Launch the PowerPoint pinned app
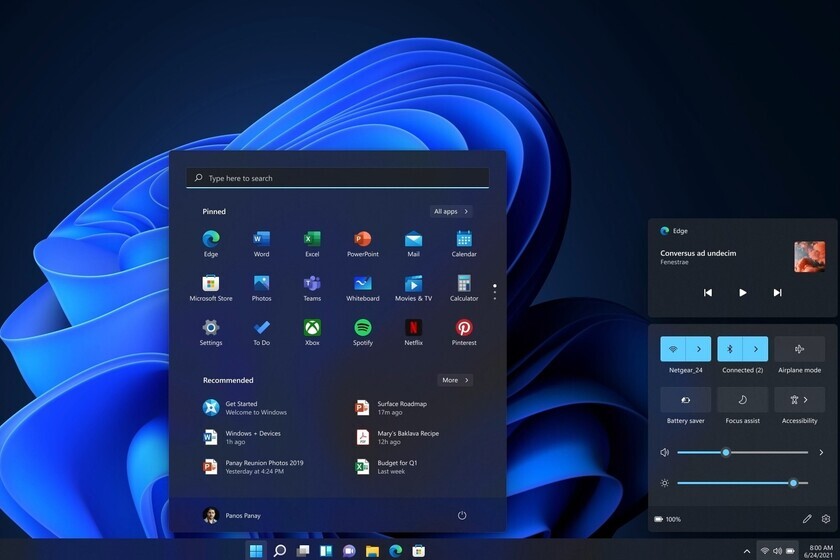840x560 pixels. click(x=363, y=244)
